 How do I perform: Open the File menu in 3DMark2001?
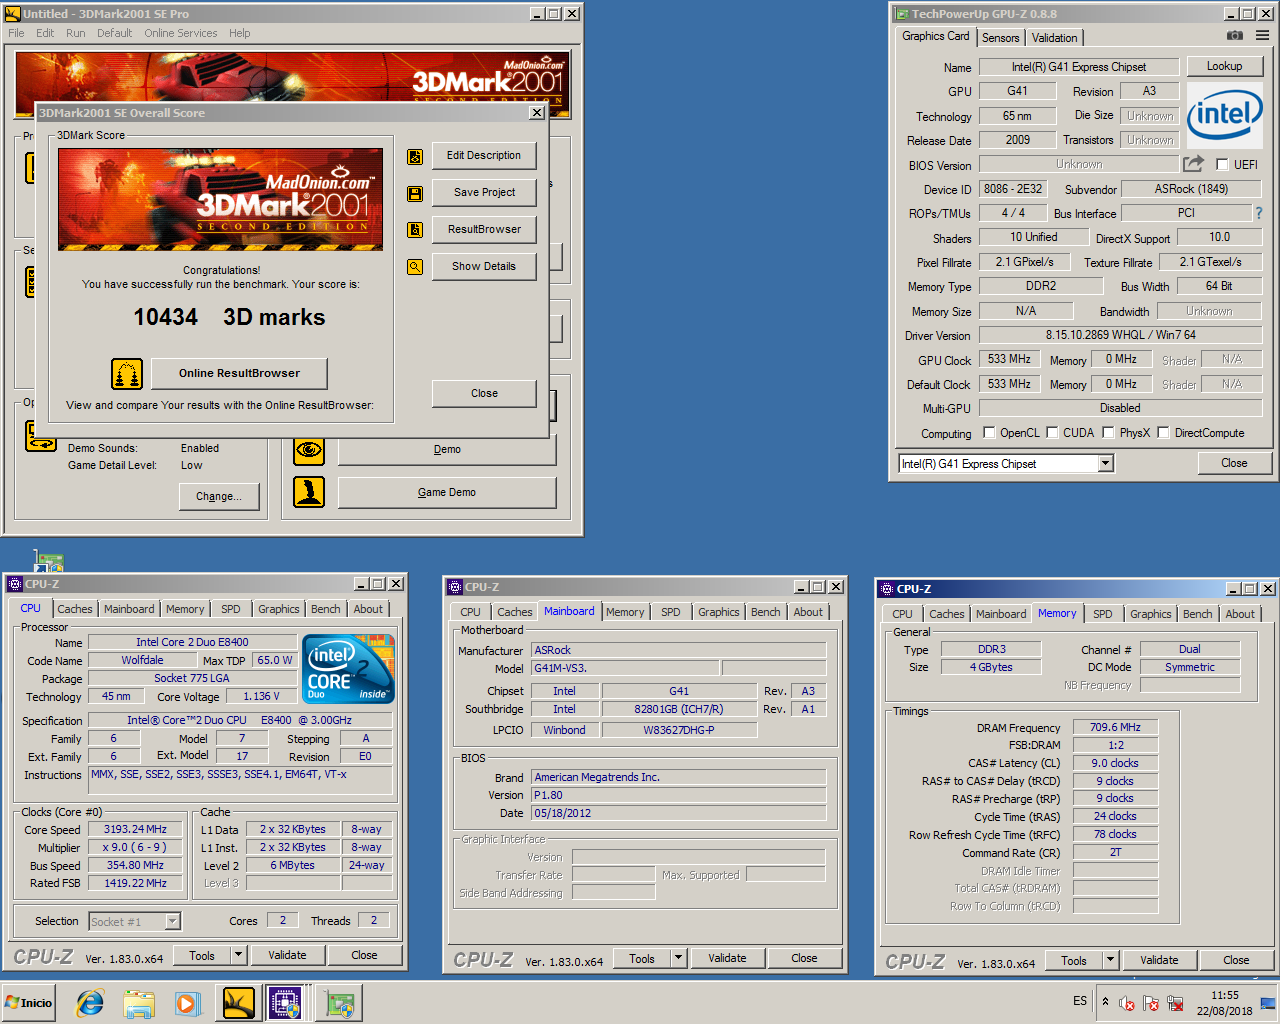click(16, 33)
